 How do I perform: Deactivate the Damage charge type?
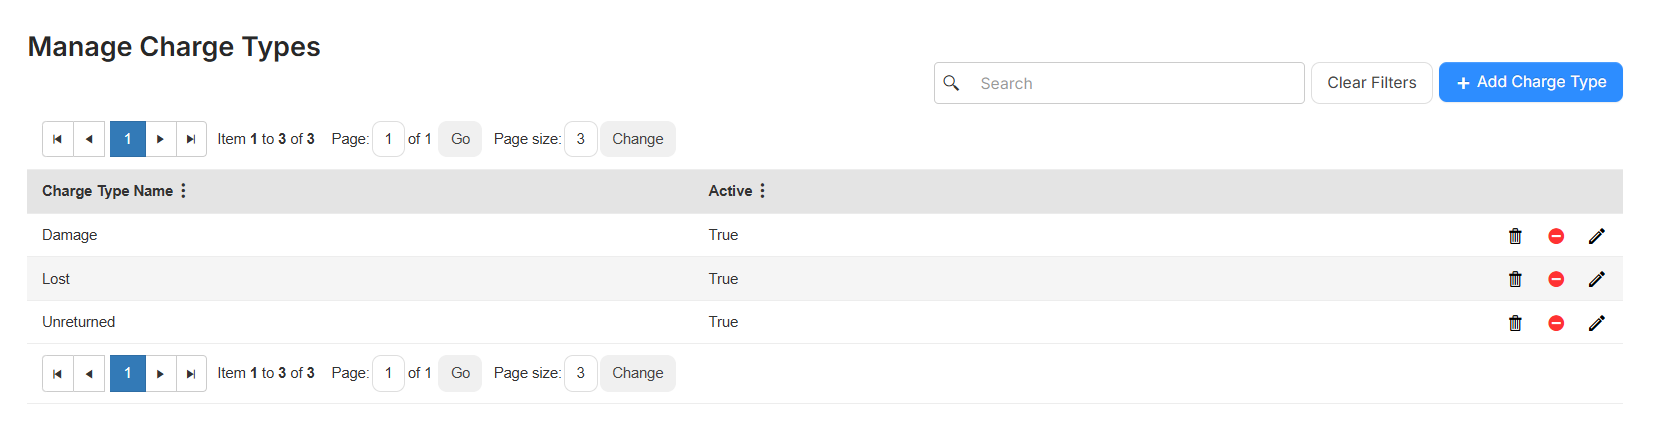(x=1556, y=236)
